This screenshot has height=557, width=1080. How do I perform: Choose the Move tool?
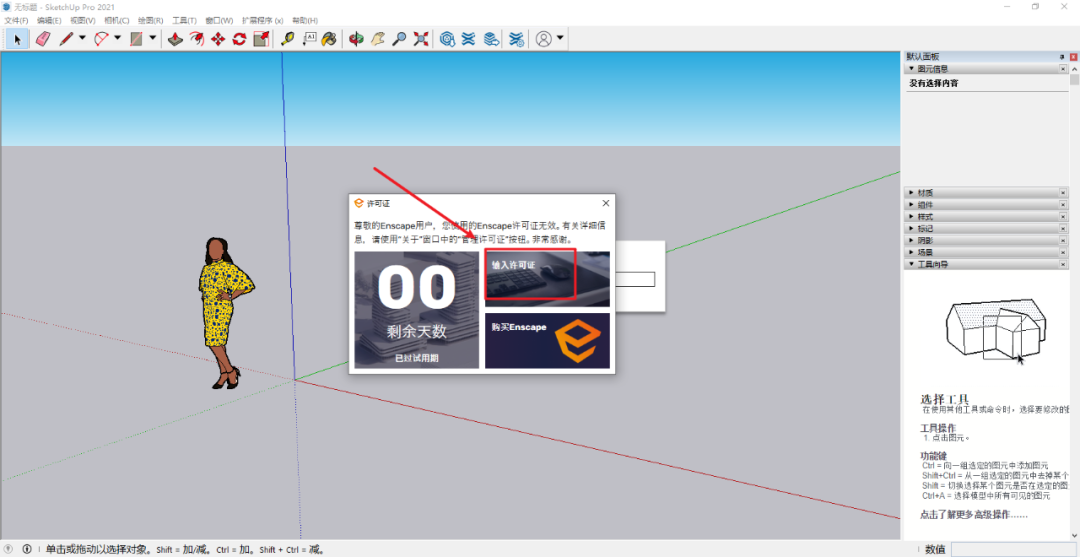[x=218, y=39]
